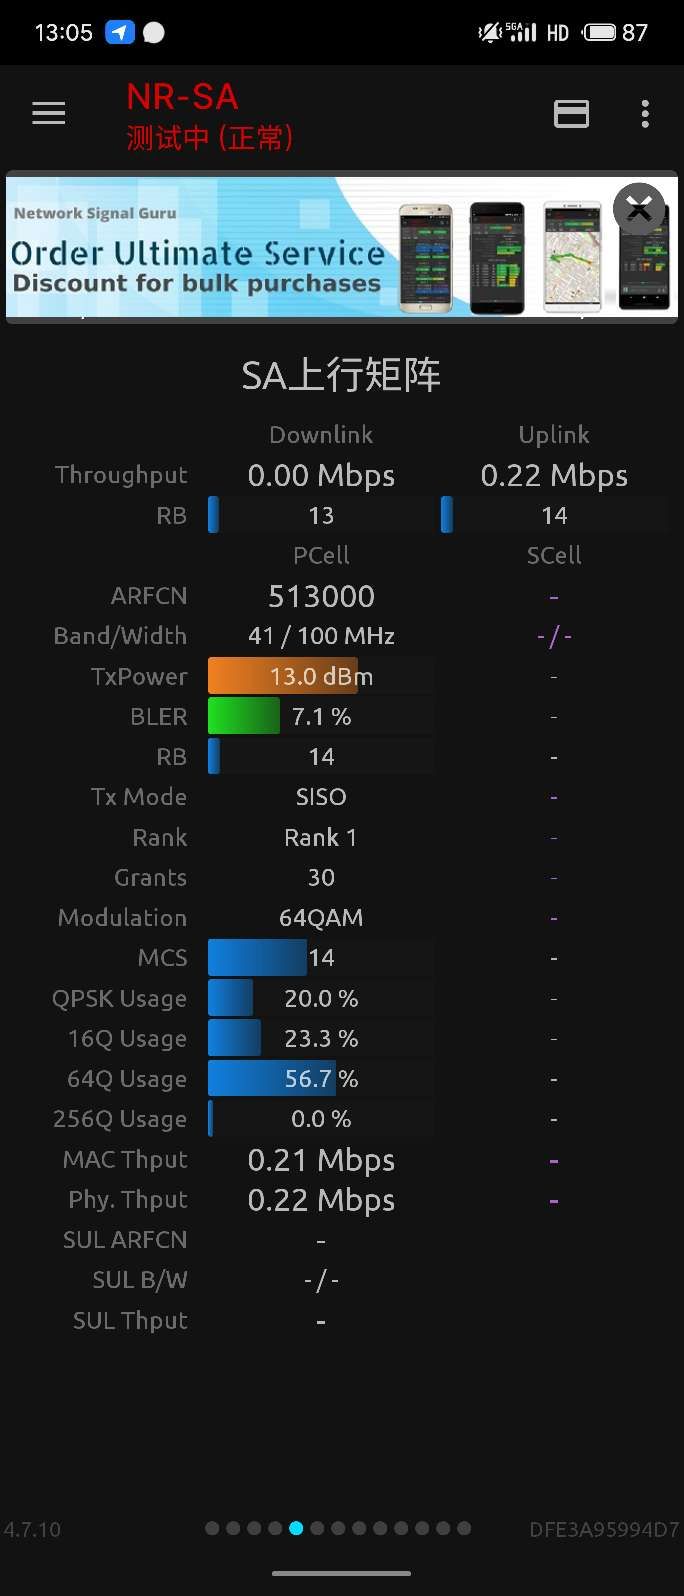The height and width of the screenshot is (1596, 684).
Task: Tap the NR-SA network mode indicator
Action: (x=182, y=97)
